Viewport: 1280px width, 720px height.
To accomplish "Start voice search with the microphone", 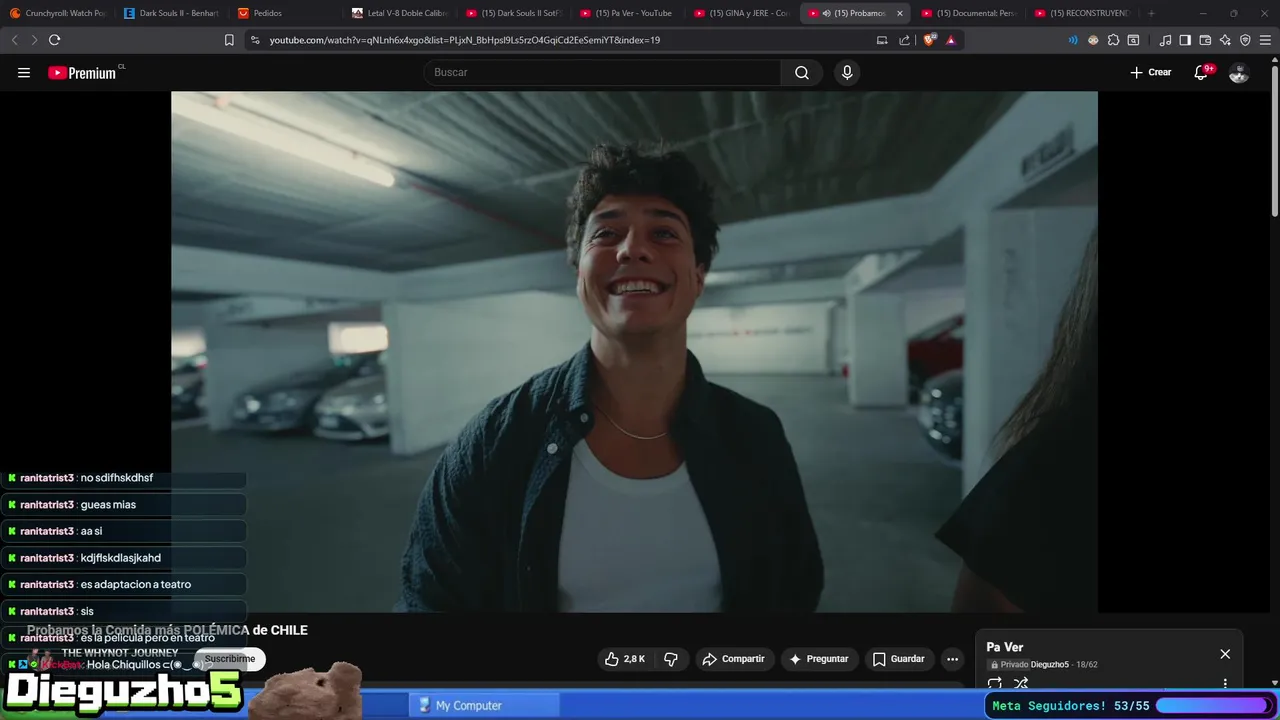I will [x=847, y=72].
